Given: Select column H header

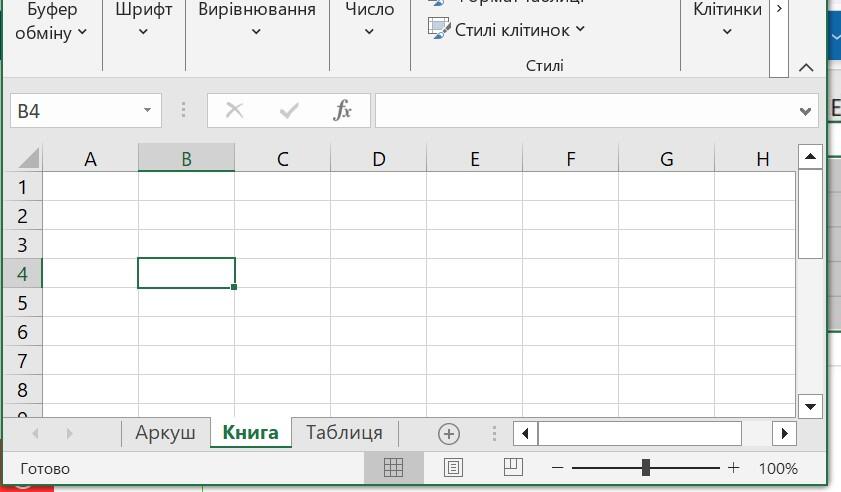Looking at the screenshot, I should (x=755, y=159).
